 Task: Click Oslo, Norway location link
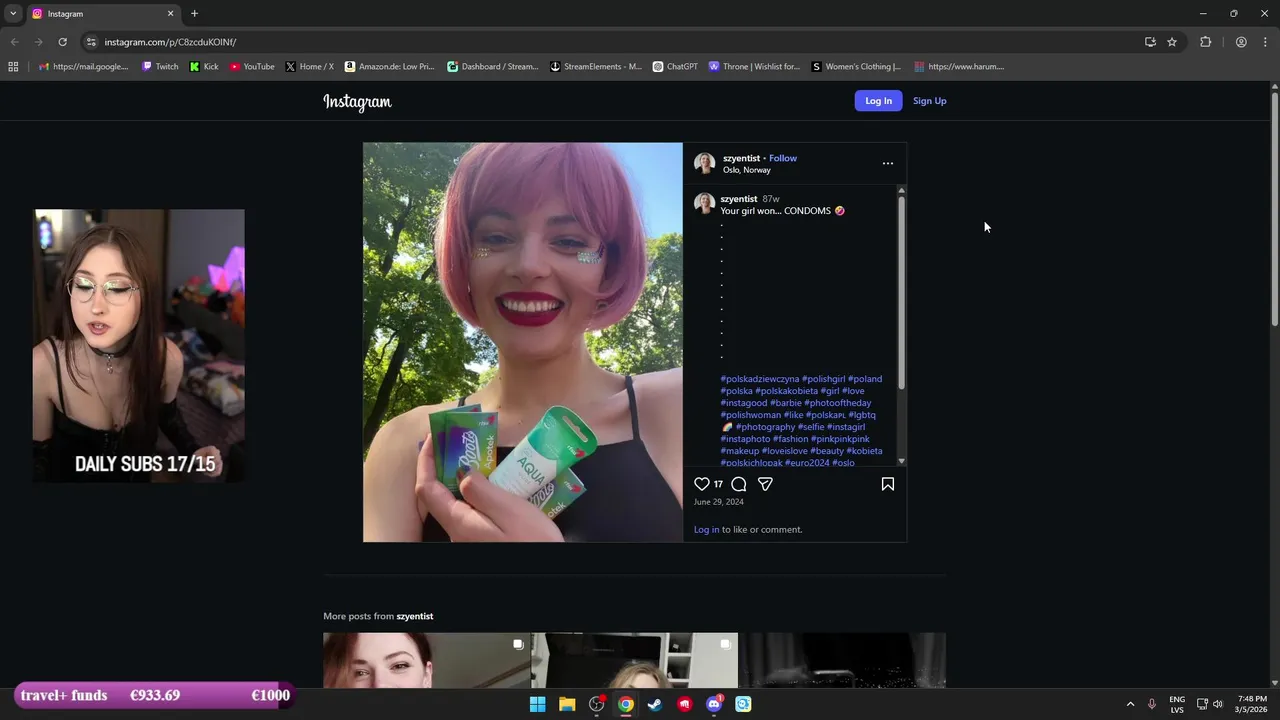[x=747, y=170]
